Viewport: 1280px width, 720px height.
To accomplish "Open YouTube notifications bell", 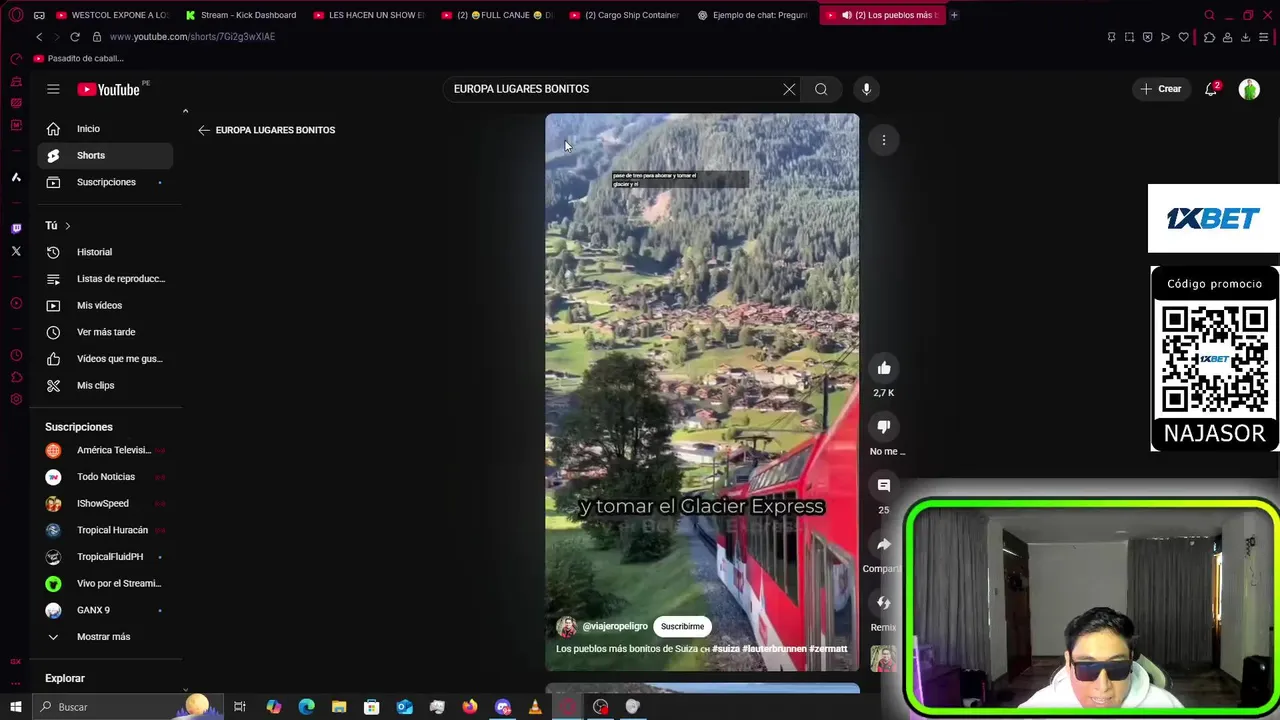I will pyautogui.click(x=1211, y=89).
